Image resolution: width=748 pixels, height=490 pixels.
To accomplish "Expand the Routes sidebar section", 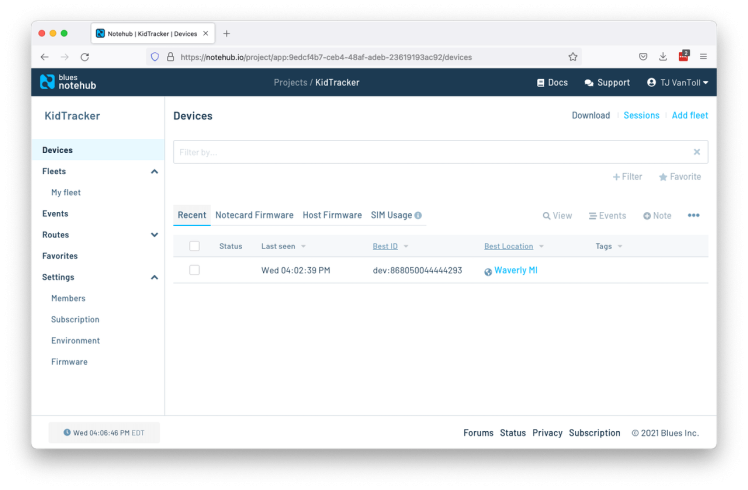I will pos(154,235).
